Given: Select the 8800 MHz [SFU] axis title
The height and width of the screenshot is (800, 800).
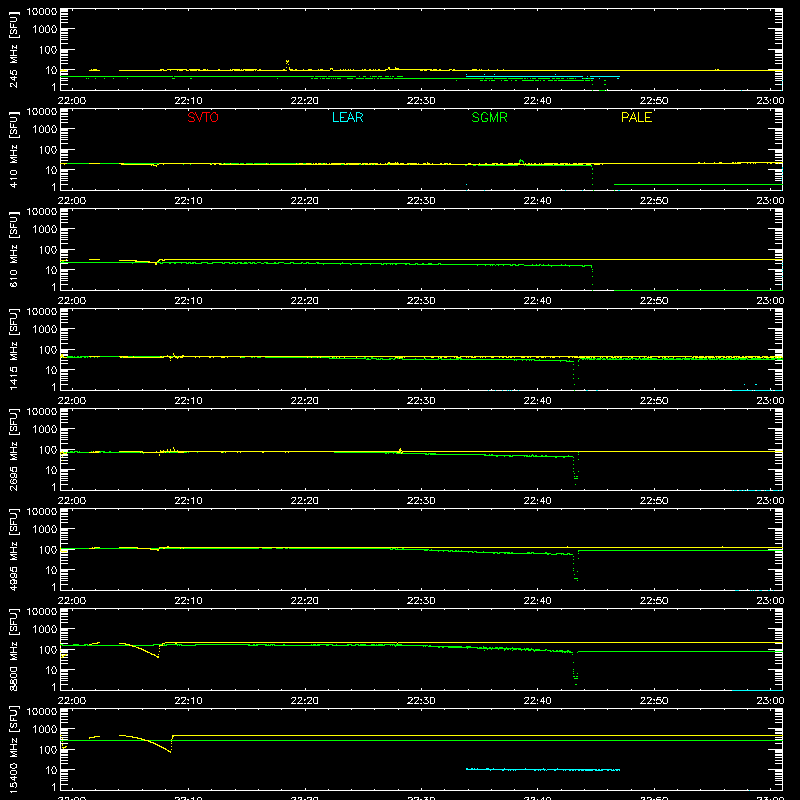Looking at the screenshot, I should [14, 649].
